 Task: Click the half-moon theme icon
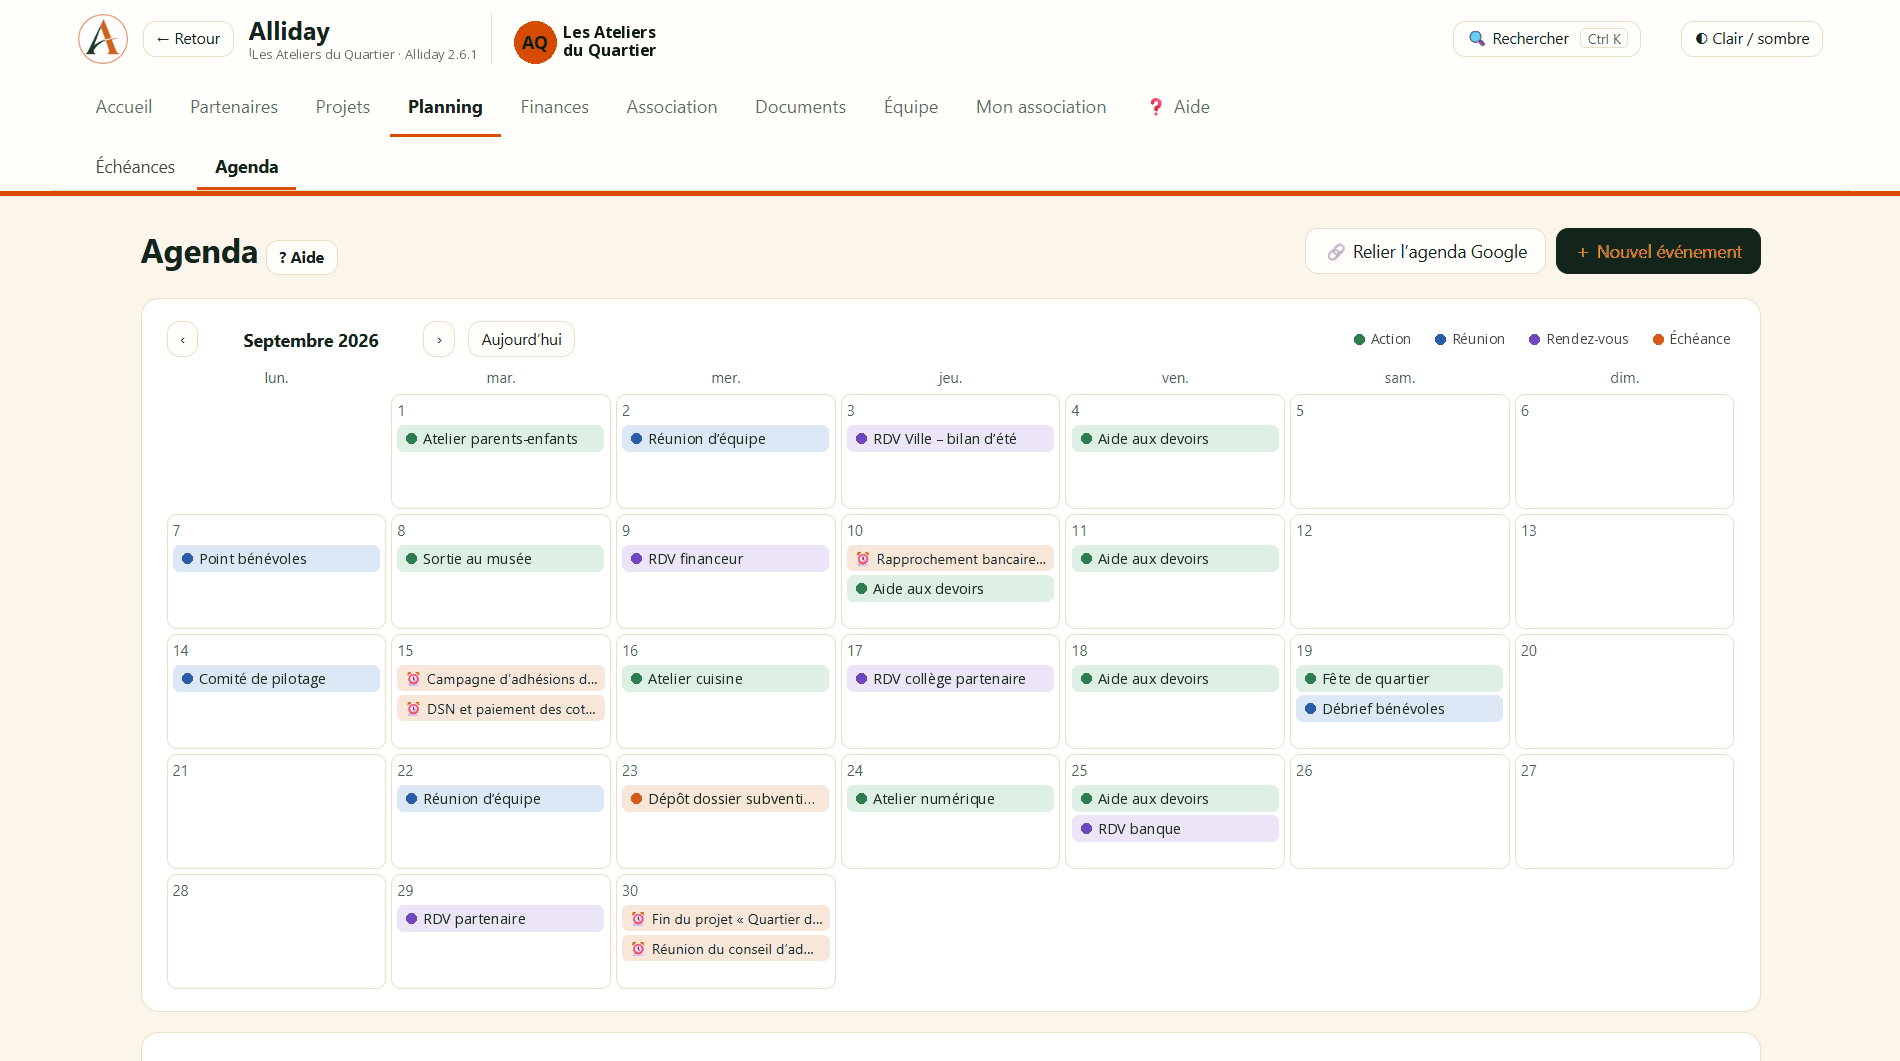(x=1701, y=39)
